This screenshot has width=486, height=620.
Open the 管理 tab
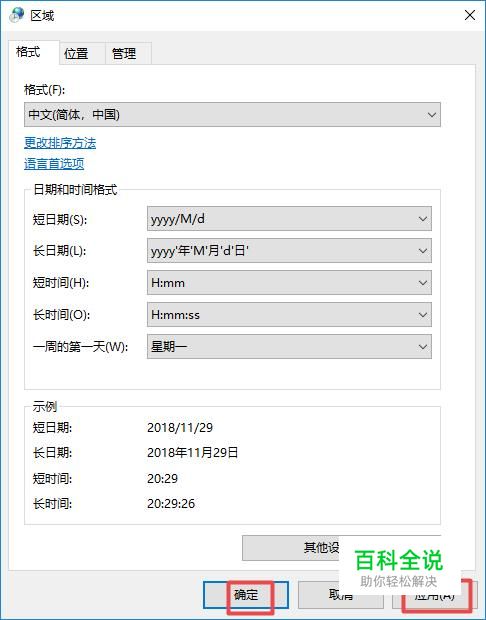[x=128, y=54]
